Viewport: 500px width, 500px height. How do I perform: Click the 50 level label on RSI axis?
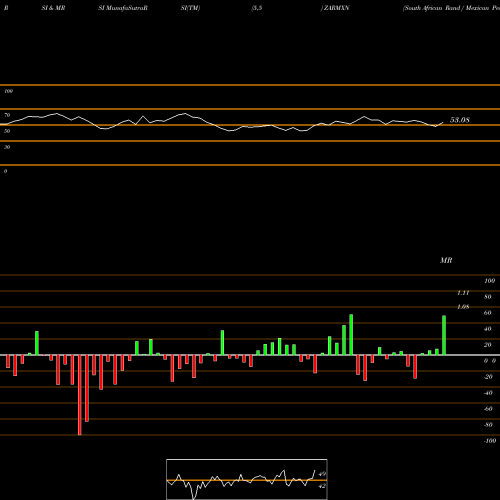pyautogui.click(x=7, y=131)
